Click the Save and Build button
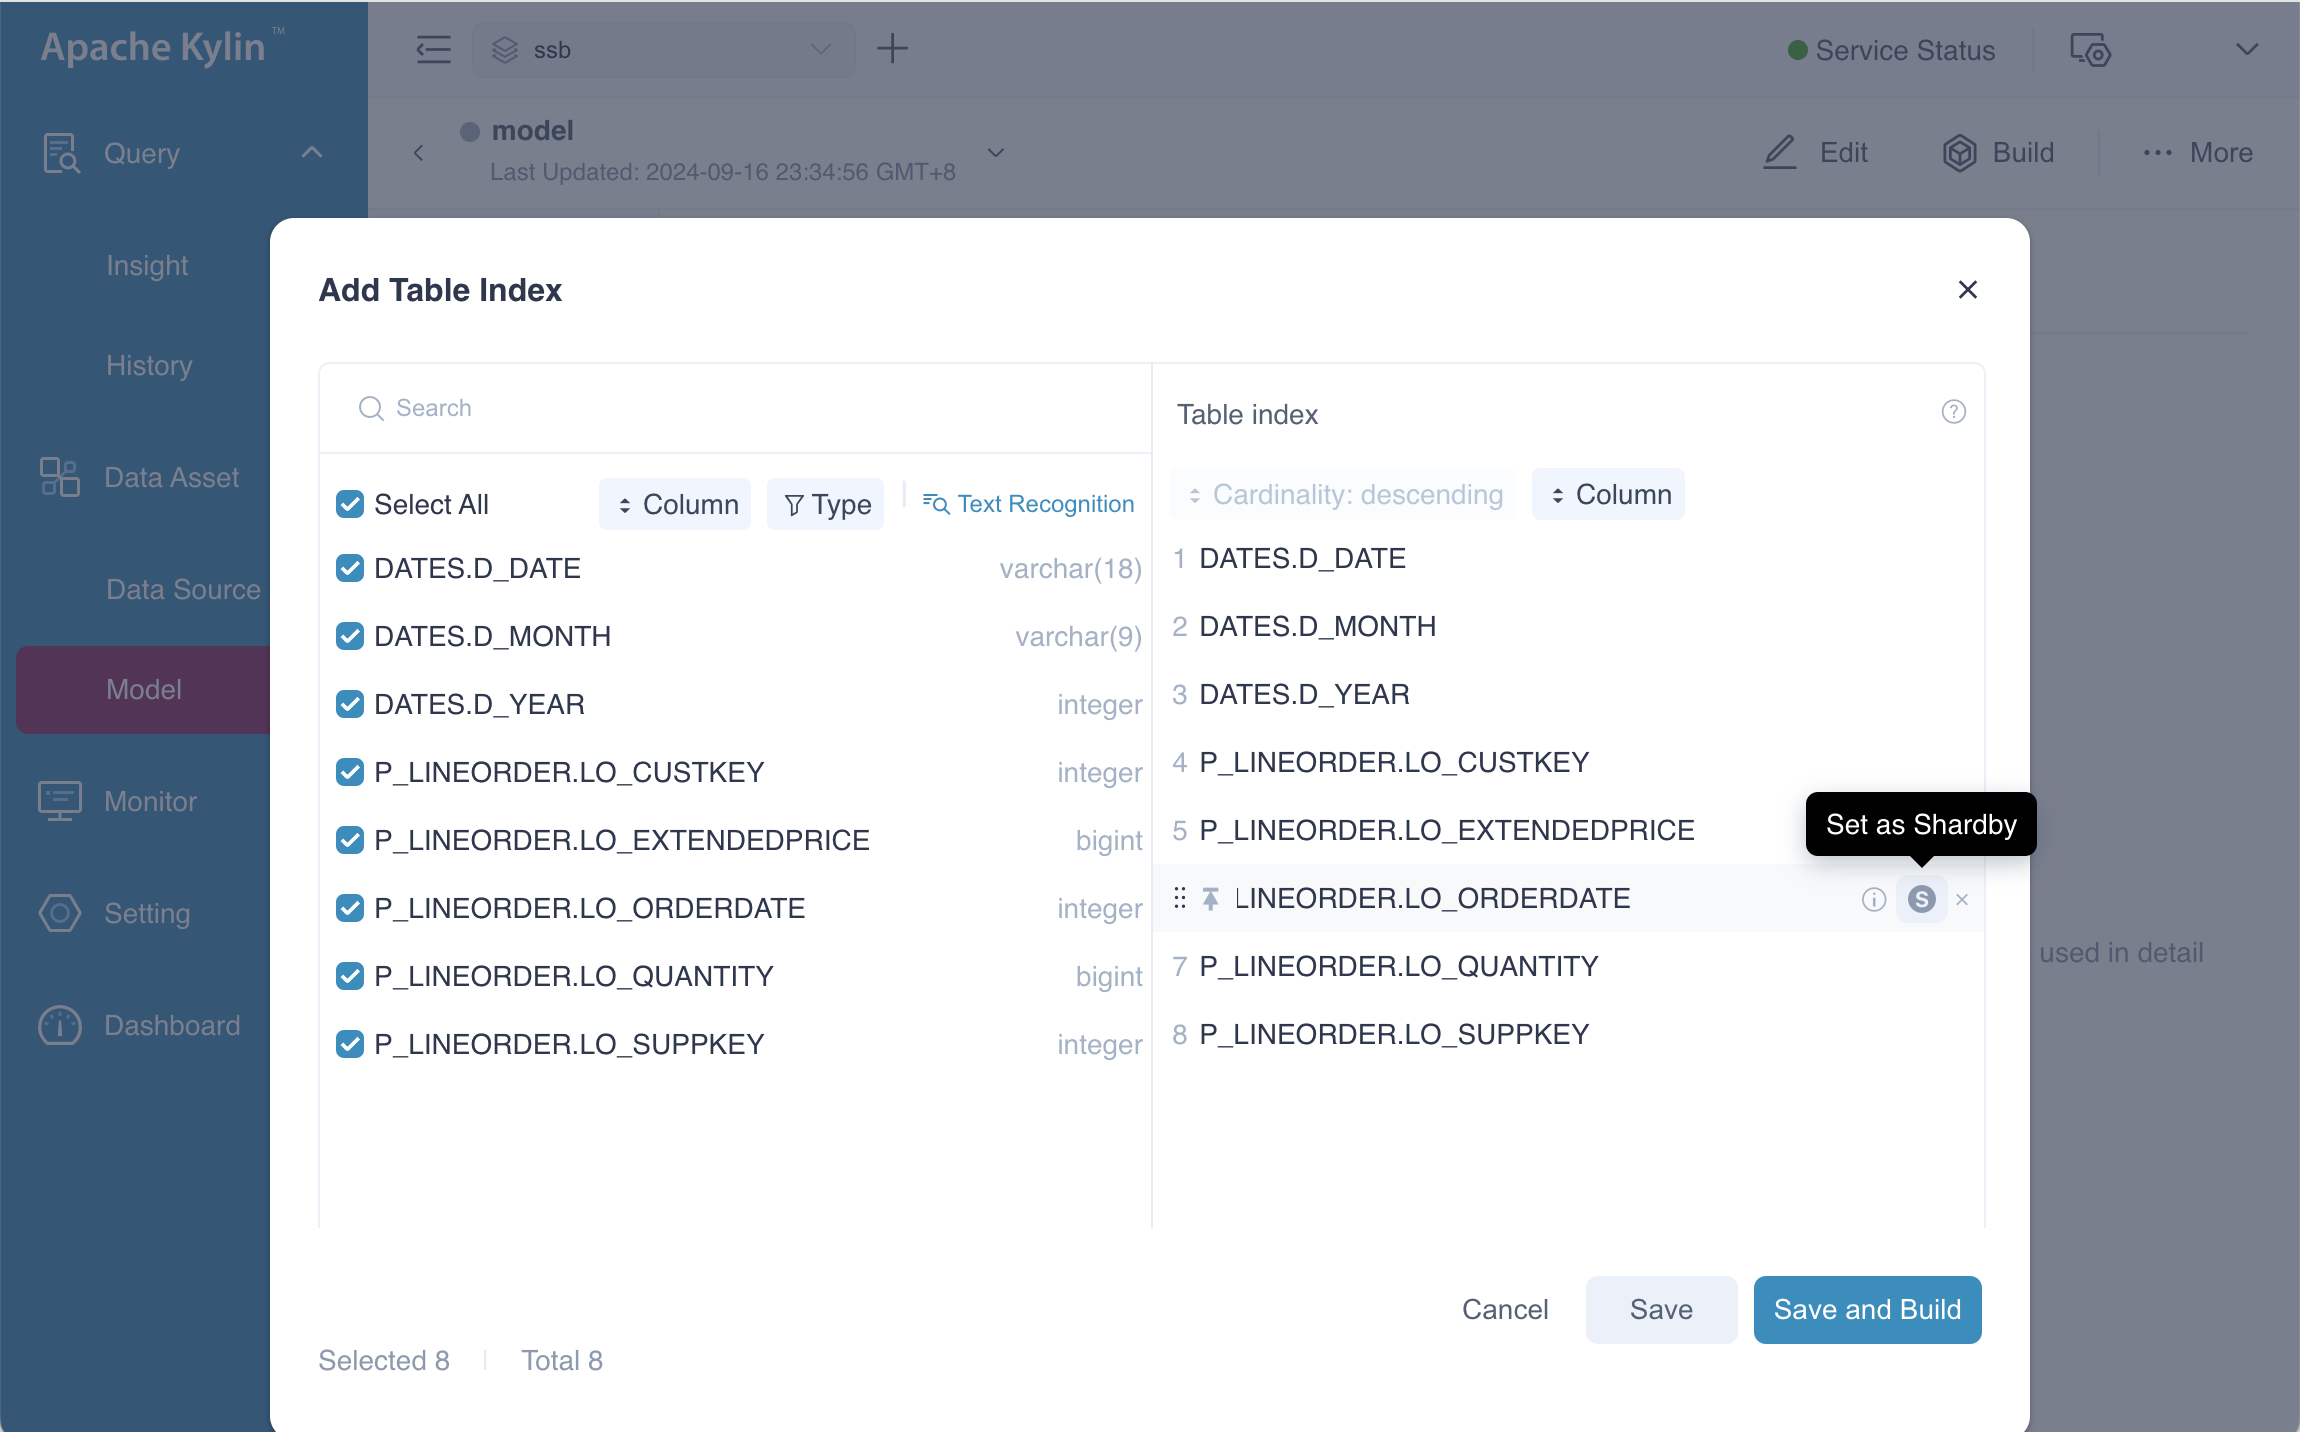Viewport: 2300px width, 1432px height. pos(1864,1310)
